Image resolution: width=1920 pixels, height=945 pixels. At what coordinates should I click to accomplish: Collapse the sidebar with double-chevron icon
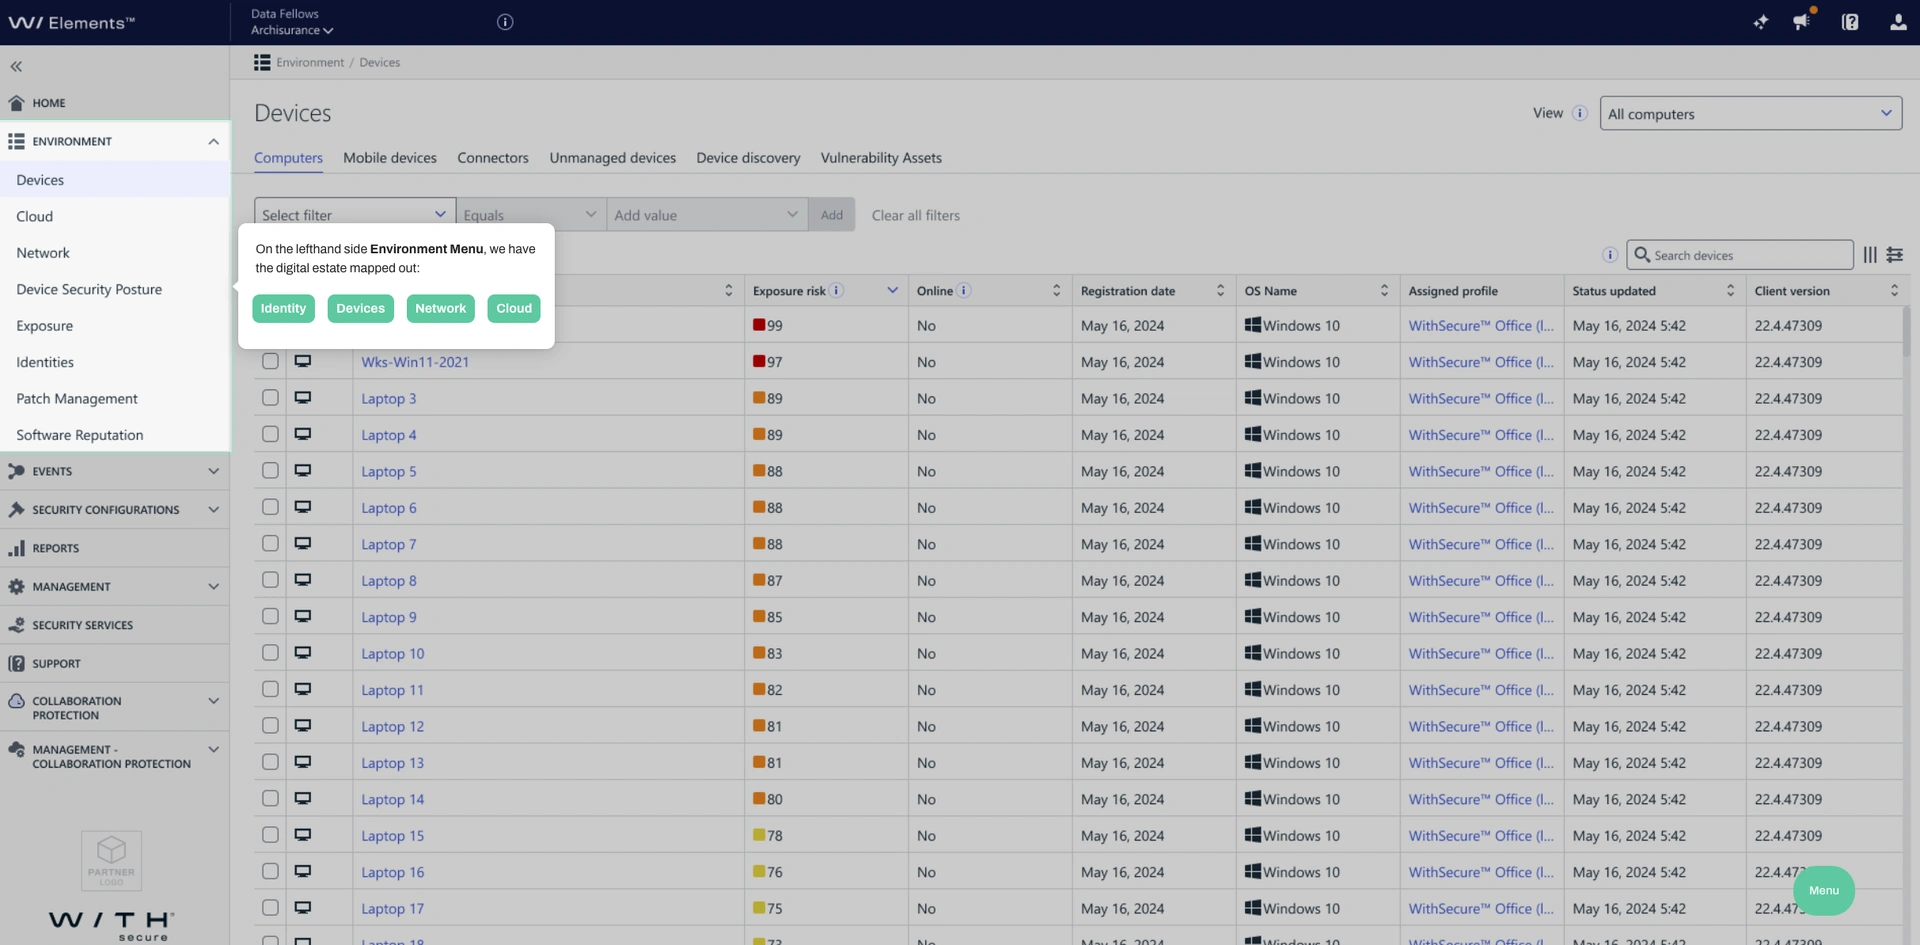pyautogui.click(x=16, y=67)
